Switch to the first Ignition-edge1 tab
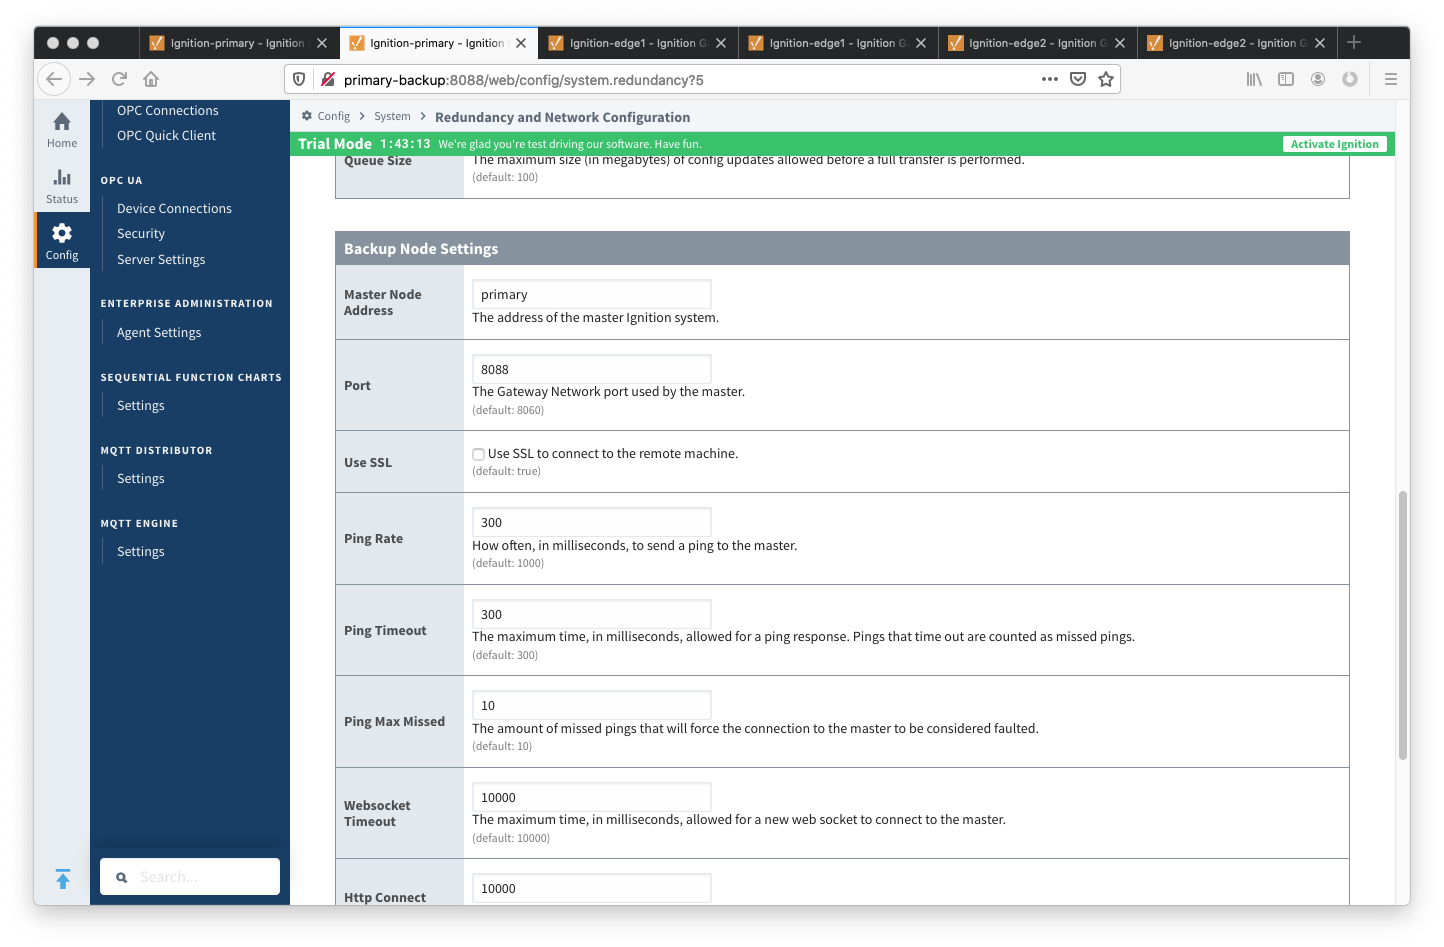The image size is (1444, 947). click(x=637, y=43)
